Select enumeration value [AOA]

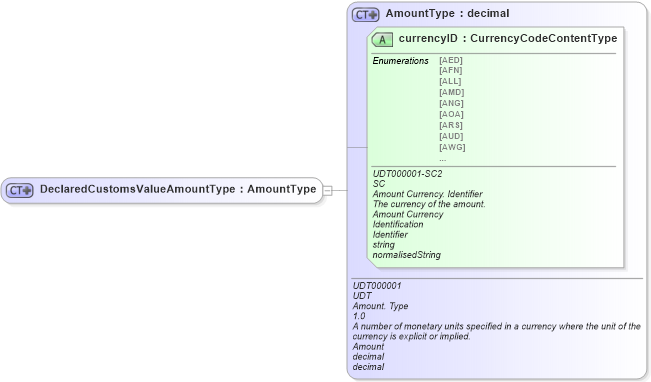452,114
